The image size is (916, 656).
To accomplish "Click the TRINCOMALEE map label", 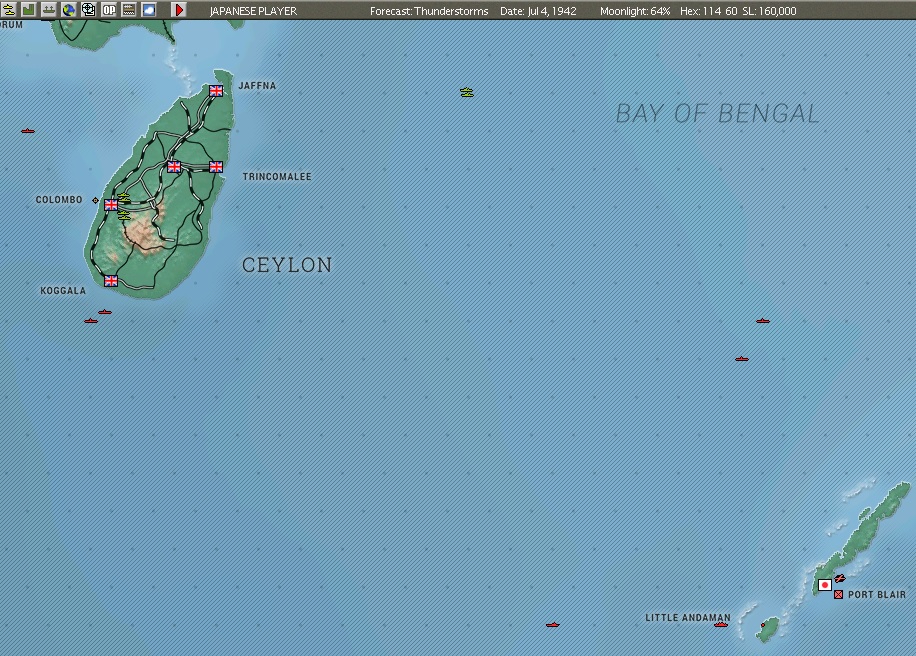I will point(277,176).
